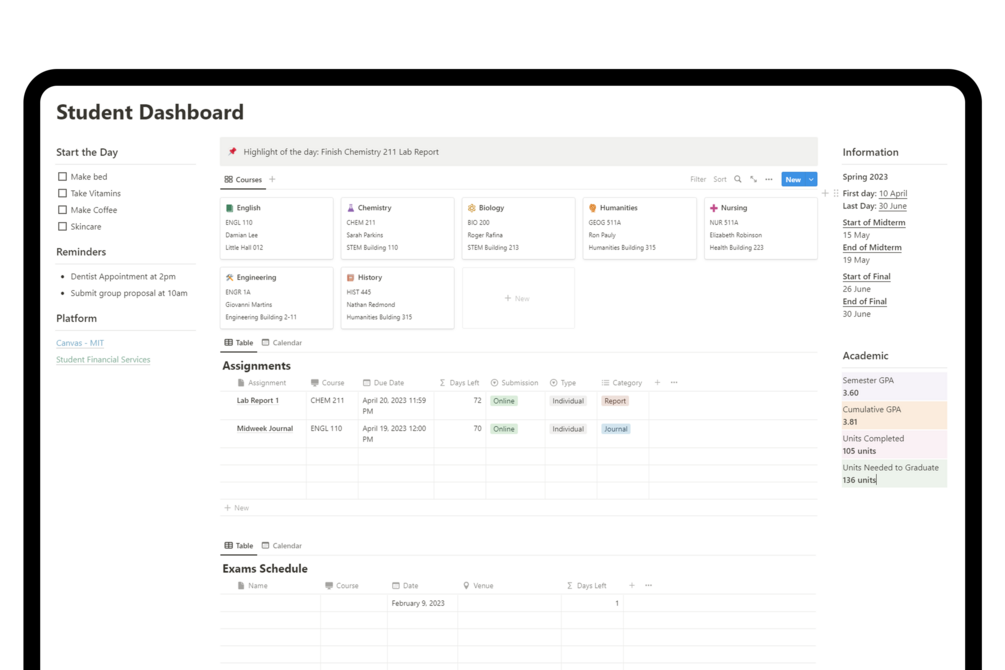This screenshot has height=670, width=1005.
Task: Open Filter for Courses database
Action: pyautogui.click(x=698, y=180)
